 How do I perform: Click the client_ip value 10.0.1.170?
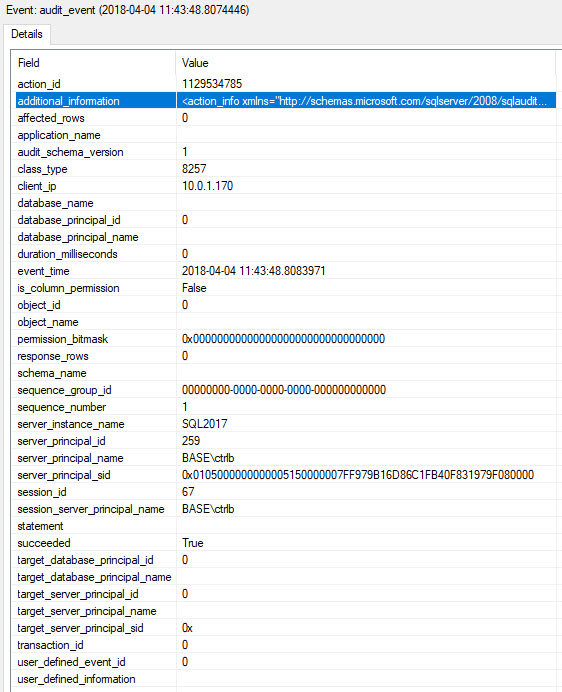point(207,186)
